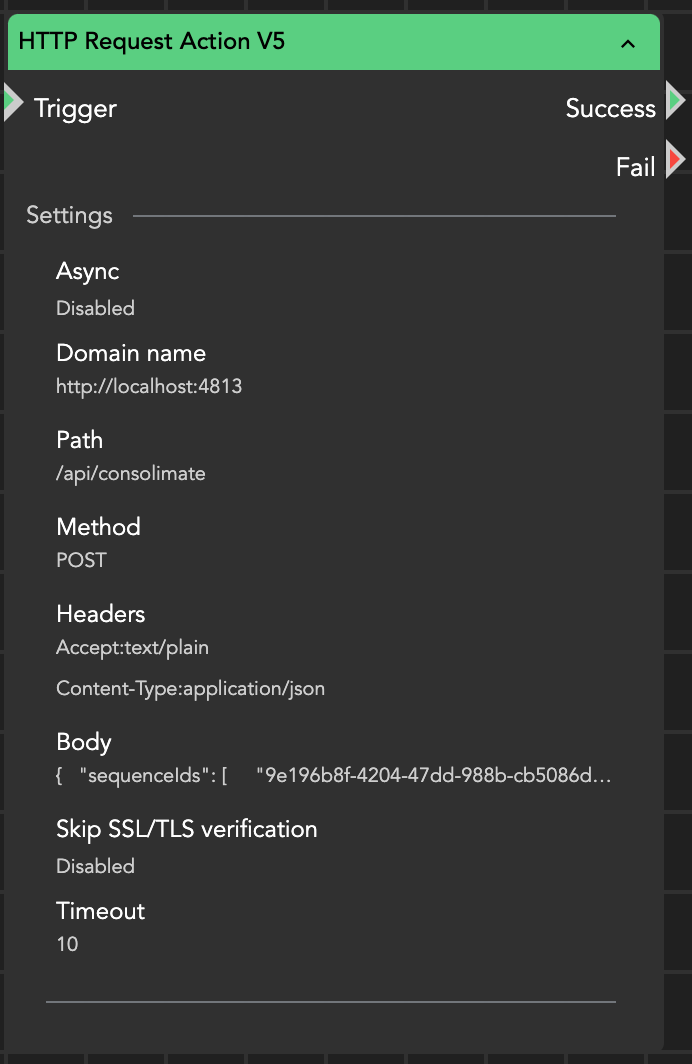
Task: Toggle the Async Disabled setting
Action: point(95,308)
